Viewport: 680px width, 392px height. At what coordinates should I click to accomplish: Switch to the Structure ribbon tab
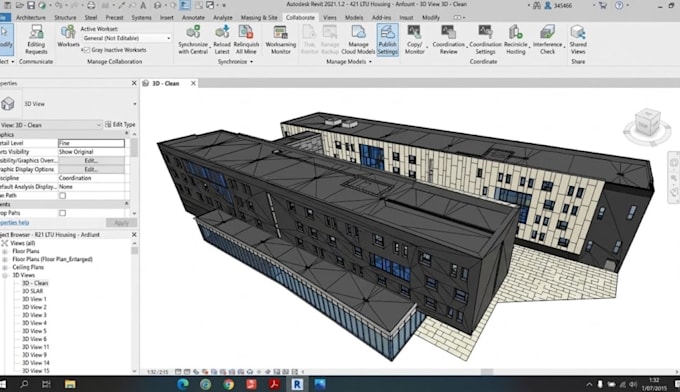(65, 17)
